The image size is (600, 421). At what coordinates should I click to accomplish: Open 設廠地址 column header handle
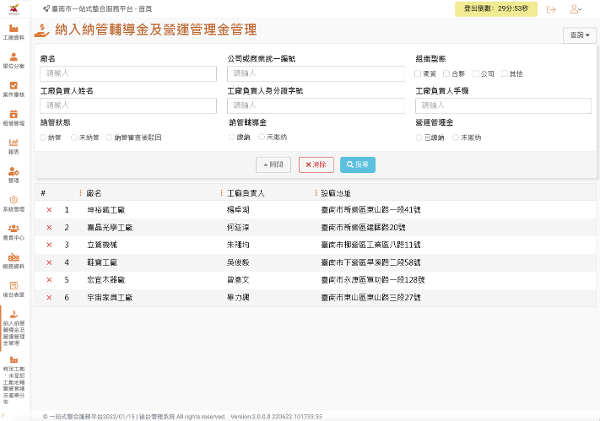point(316,193)
